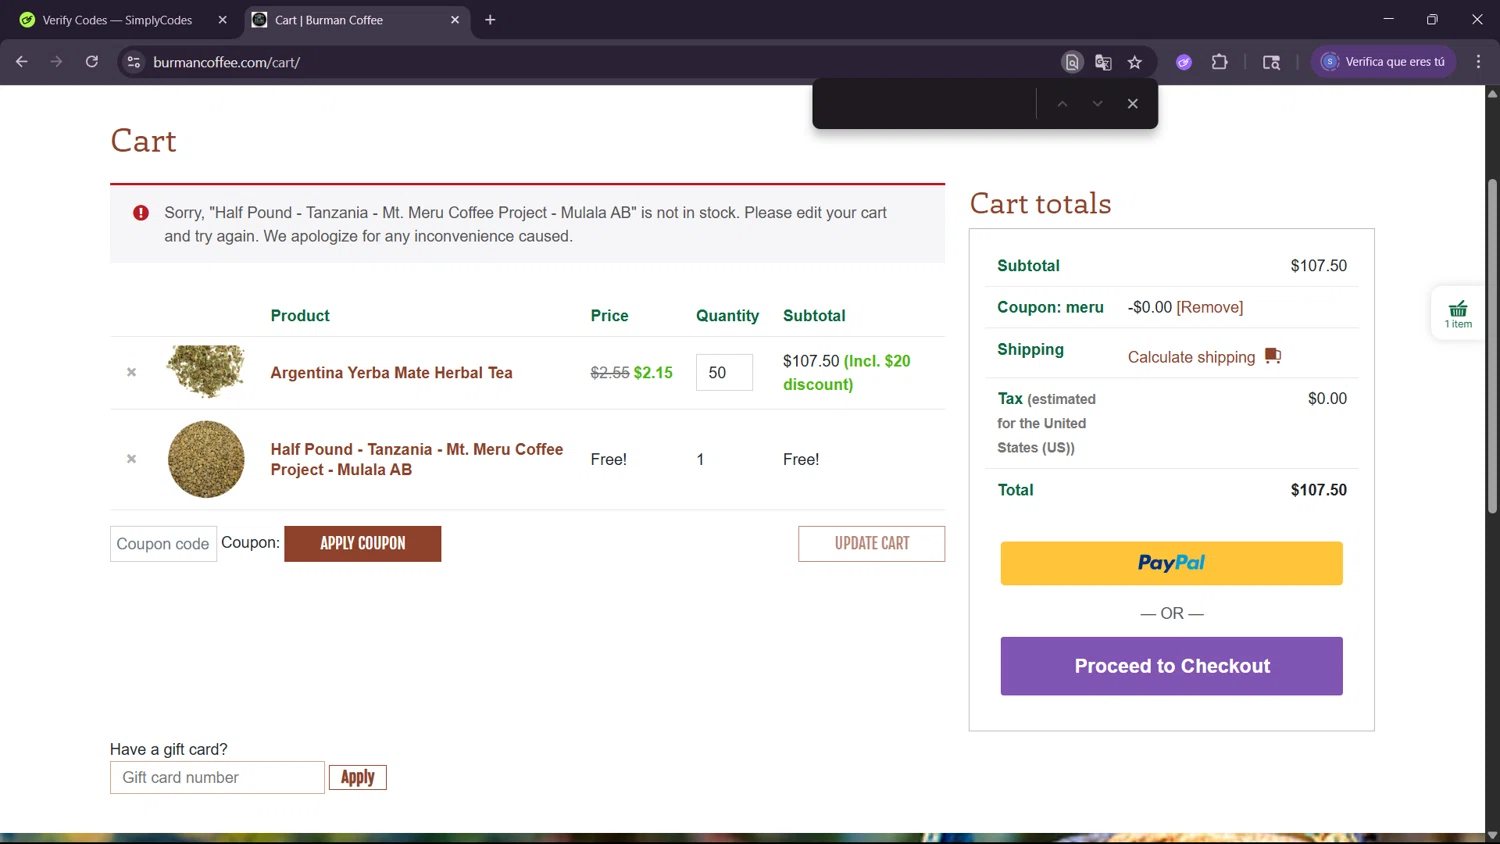The width and height of the screenshot is (1500, 844).
Task: Click the out of stock error icon
Action: (141, 213)
